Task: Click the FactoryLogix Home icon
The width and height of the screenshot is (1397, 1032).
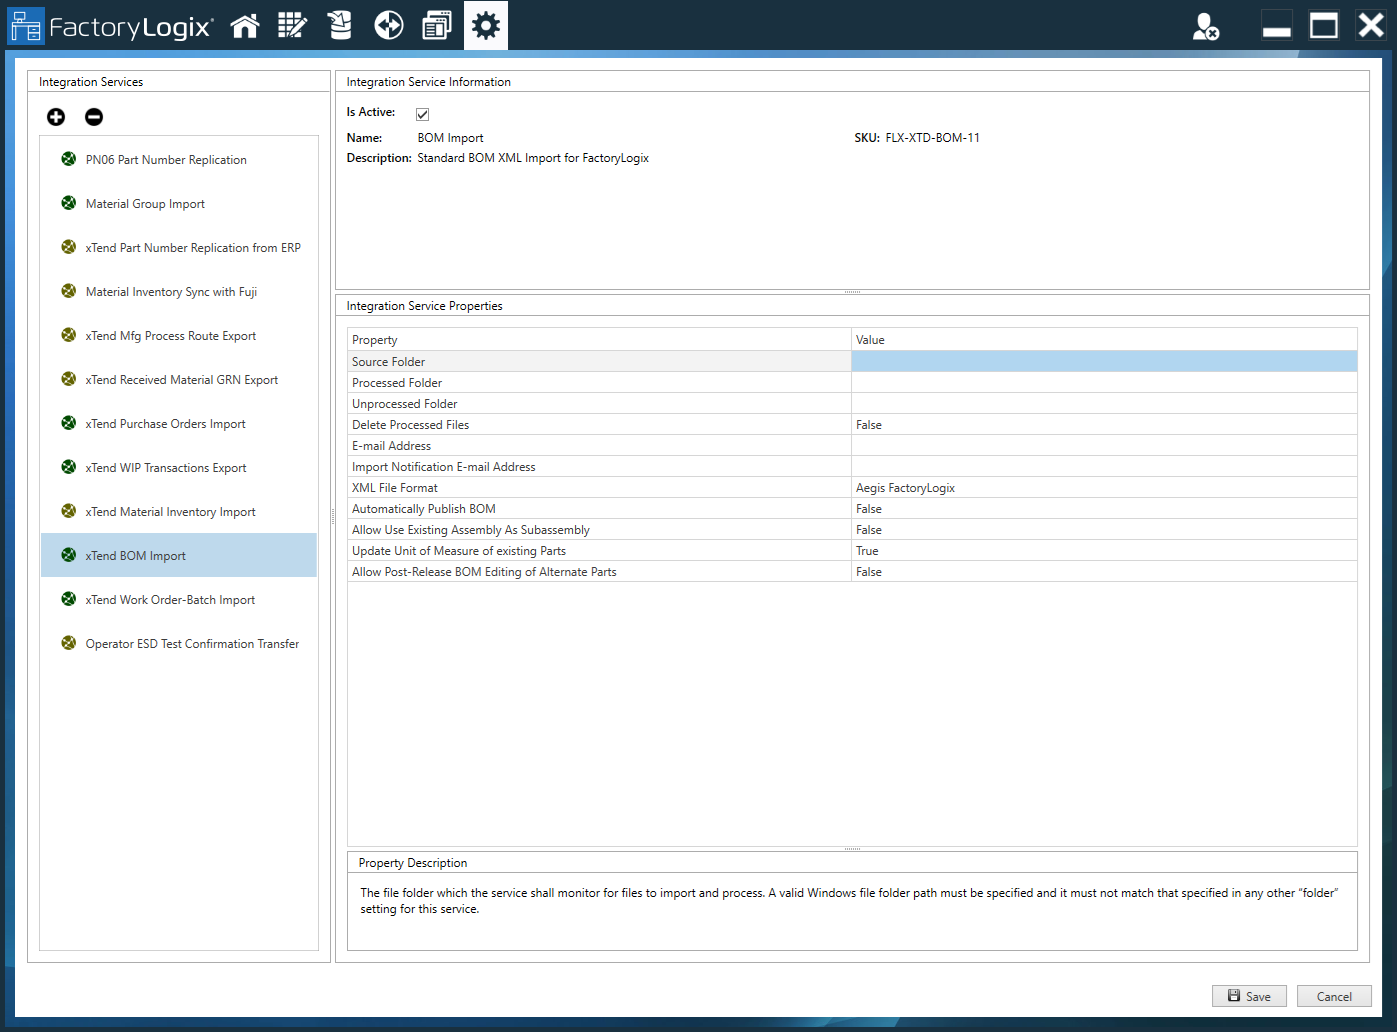Action: point(245,25)
